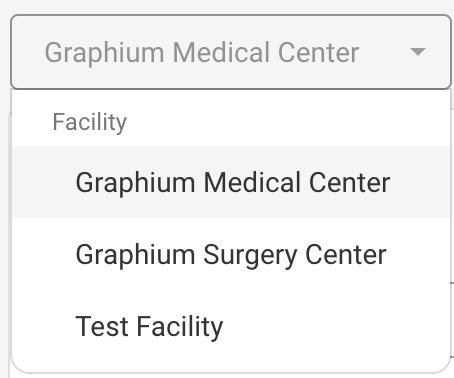
Task: Click empty area right of Facility header
Action: [x=287, y=122]
